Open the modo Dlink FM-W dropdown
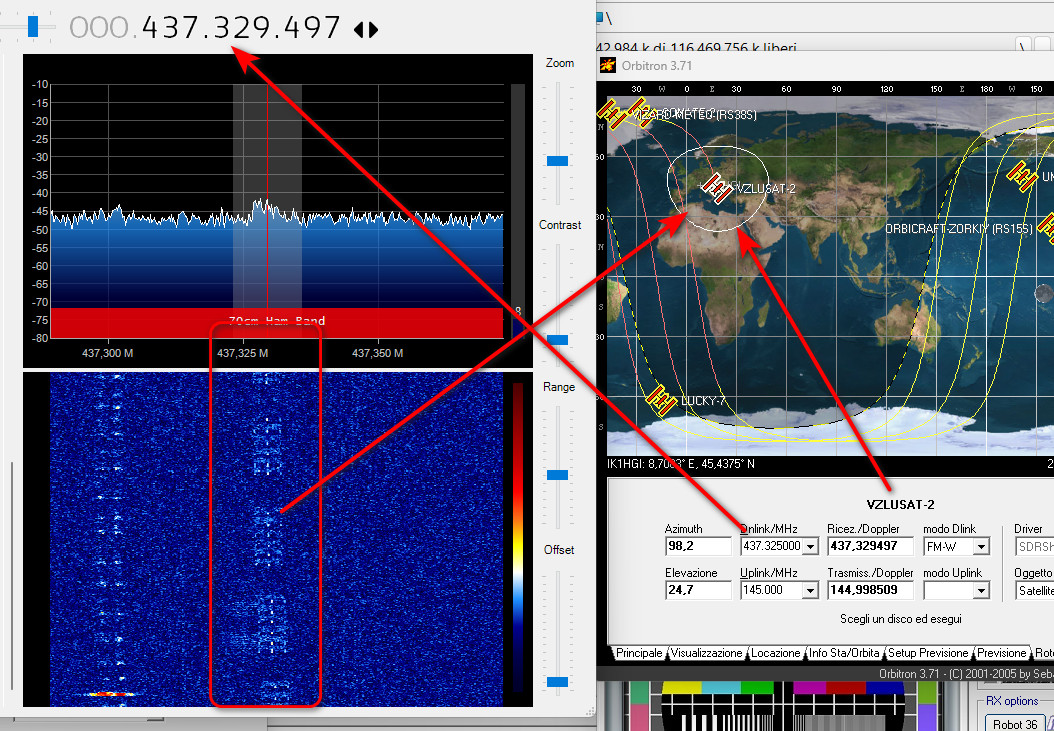1054x731 pixels. click(x=981, y=547)
